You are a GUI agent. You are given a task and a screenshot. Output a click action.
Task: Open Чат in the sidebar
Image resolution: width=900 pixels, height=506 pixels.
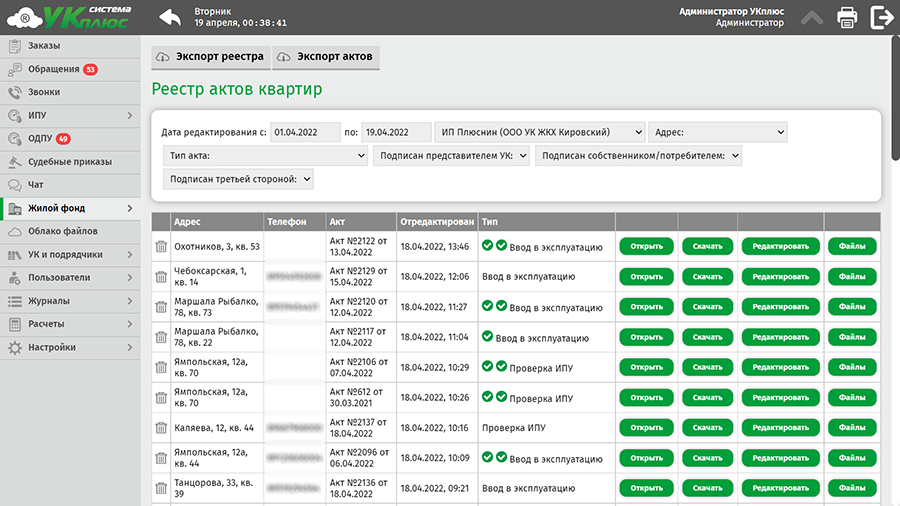coord(70,185)
